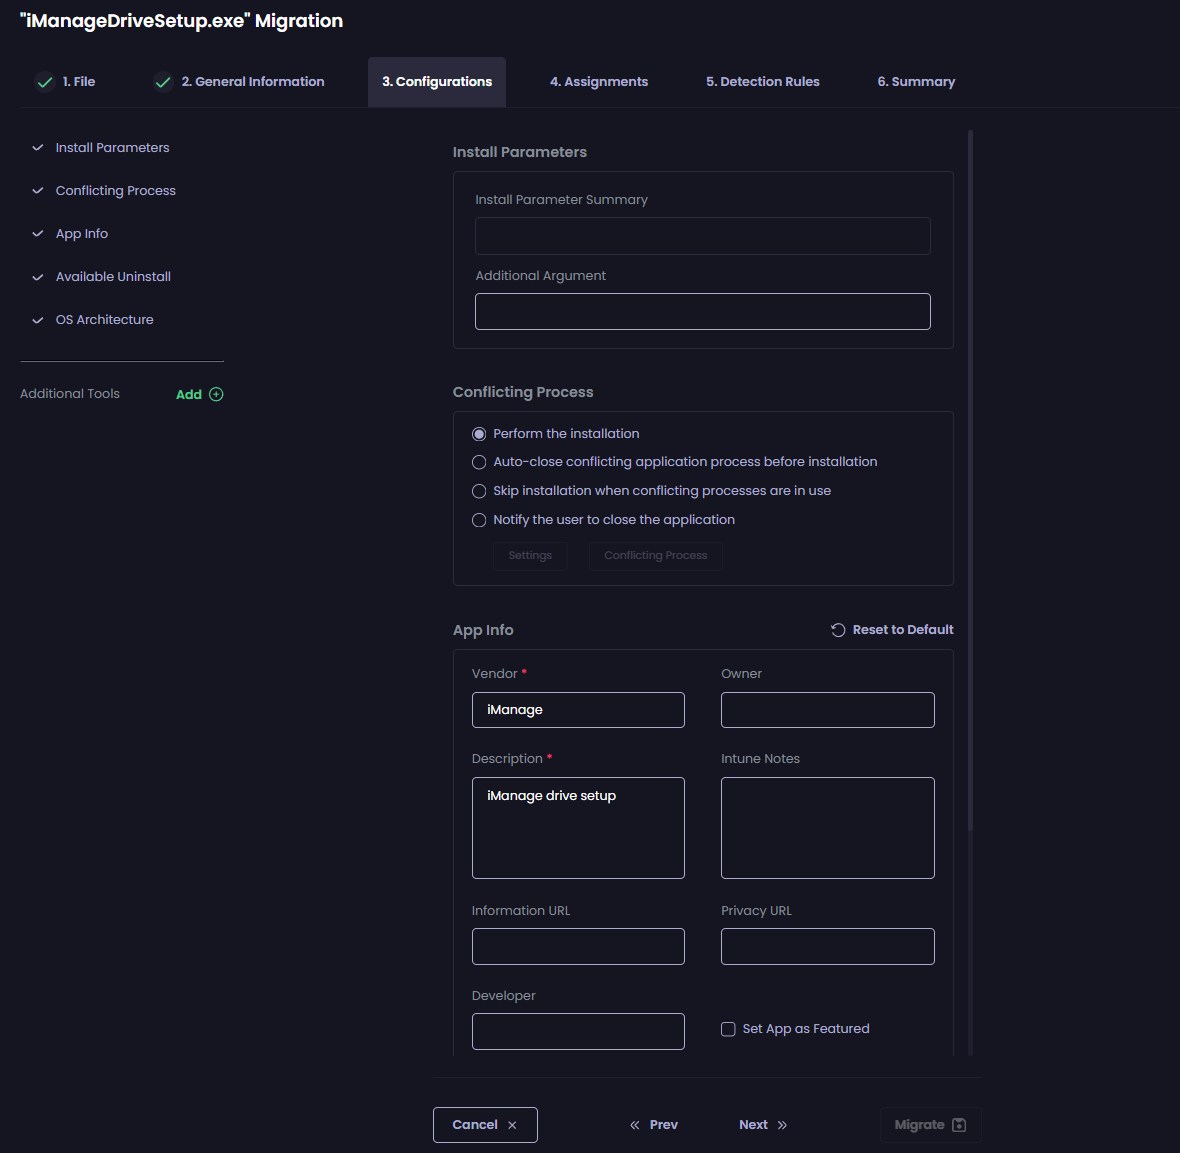Viewport: 1180px width, 1153px height.
Task: Click the X icon on Cancel button
Action: (x=512, y=1125)
